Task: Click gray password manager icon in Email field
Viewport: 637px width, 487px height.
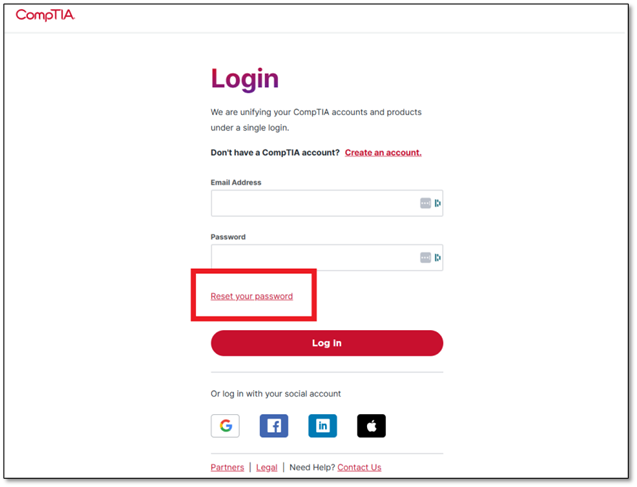Action: (x=425, y=203)
